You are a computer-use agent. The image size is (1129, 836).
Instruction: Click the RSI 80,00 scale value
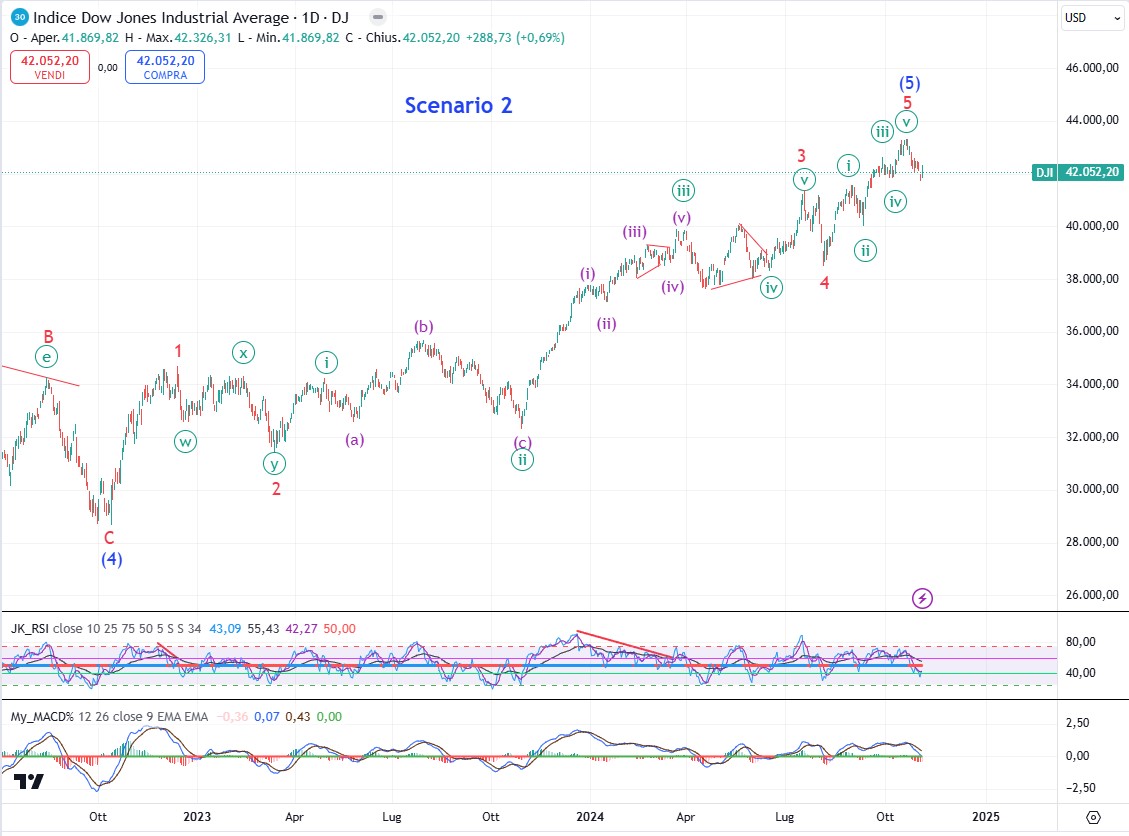tap(1080, 642)
